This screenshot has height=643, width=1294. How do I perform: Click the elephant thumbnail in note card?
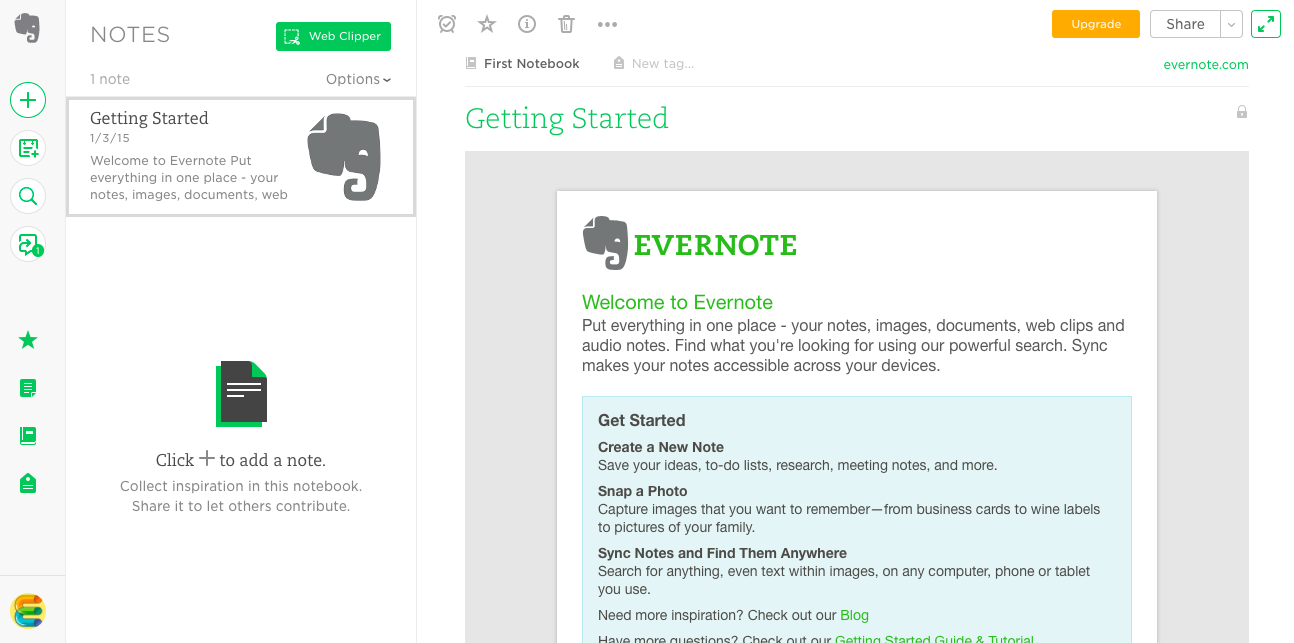click(344, 157)
